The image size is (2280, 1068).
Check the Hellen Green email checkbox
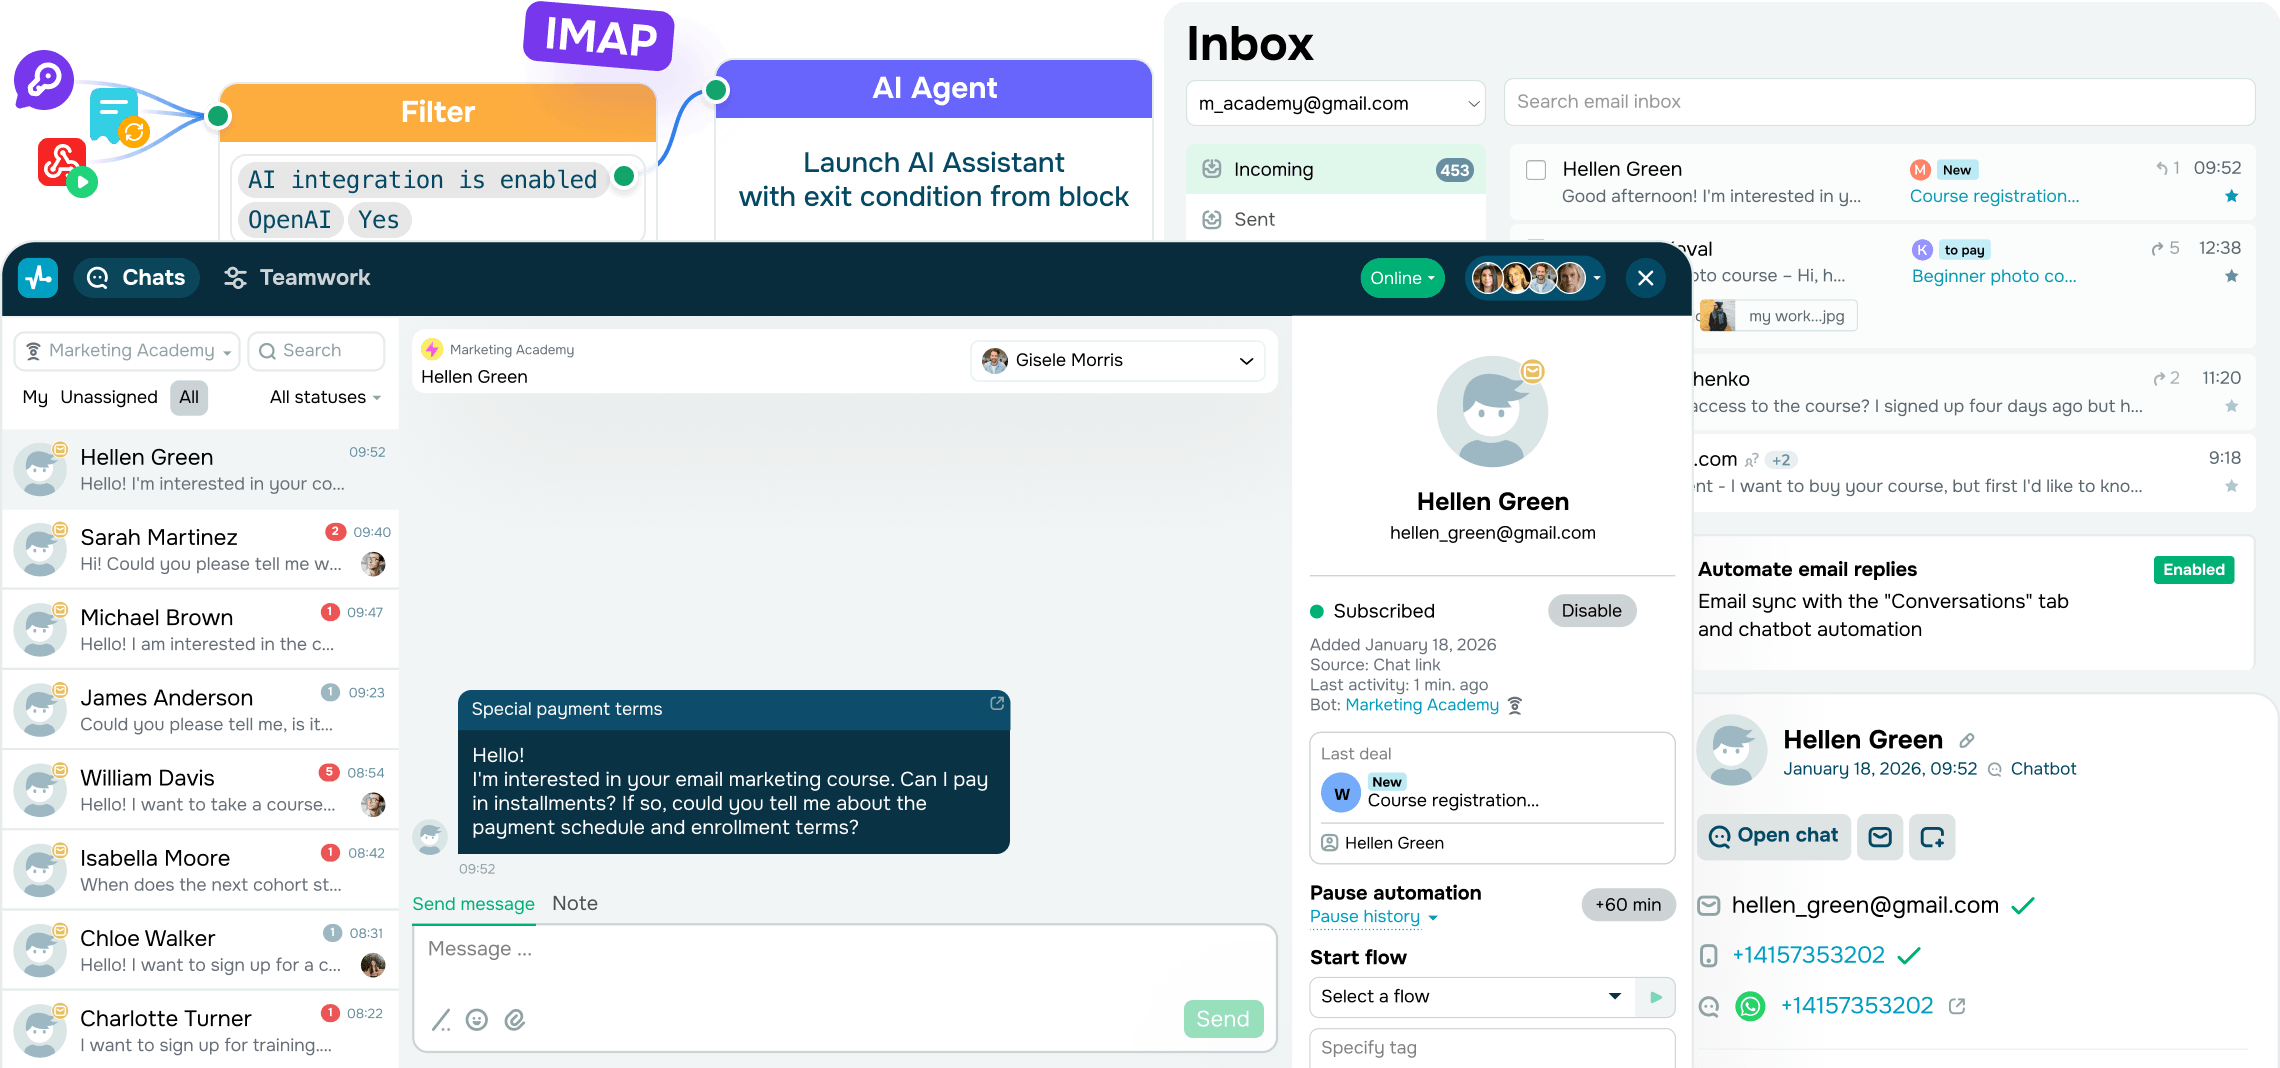[1536, 170]
